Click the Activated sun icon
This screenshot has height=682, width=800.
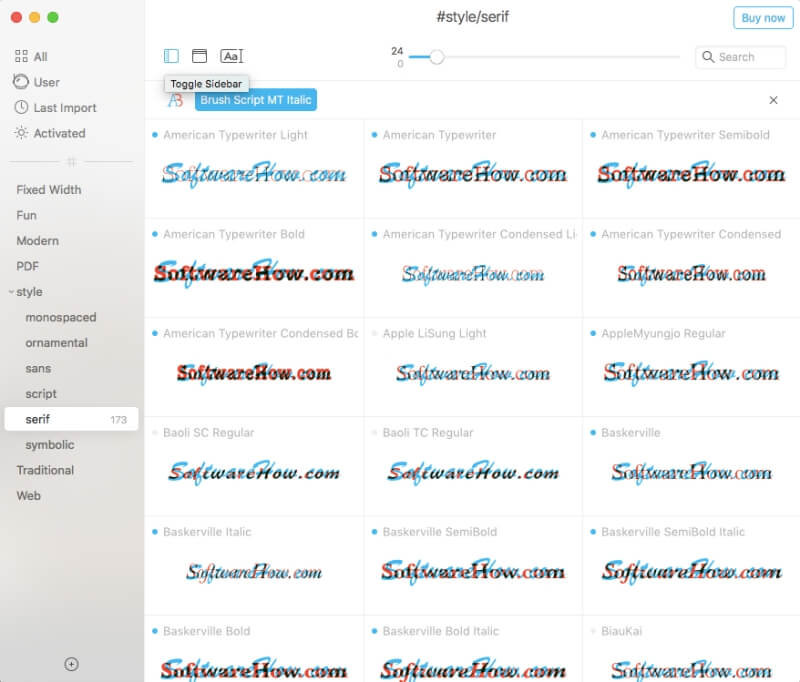coord(21,133)
